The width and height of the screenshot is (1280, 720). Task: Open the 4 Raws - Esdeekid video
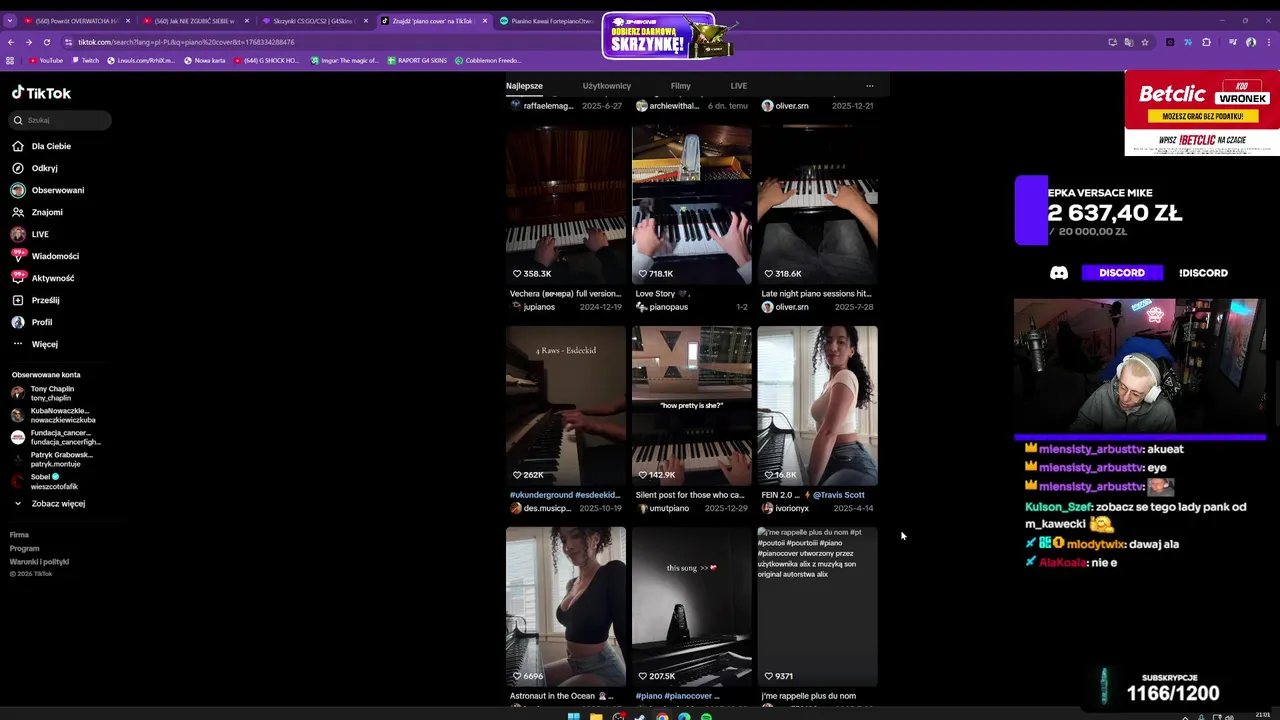point(566,406)
